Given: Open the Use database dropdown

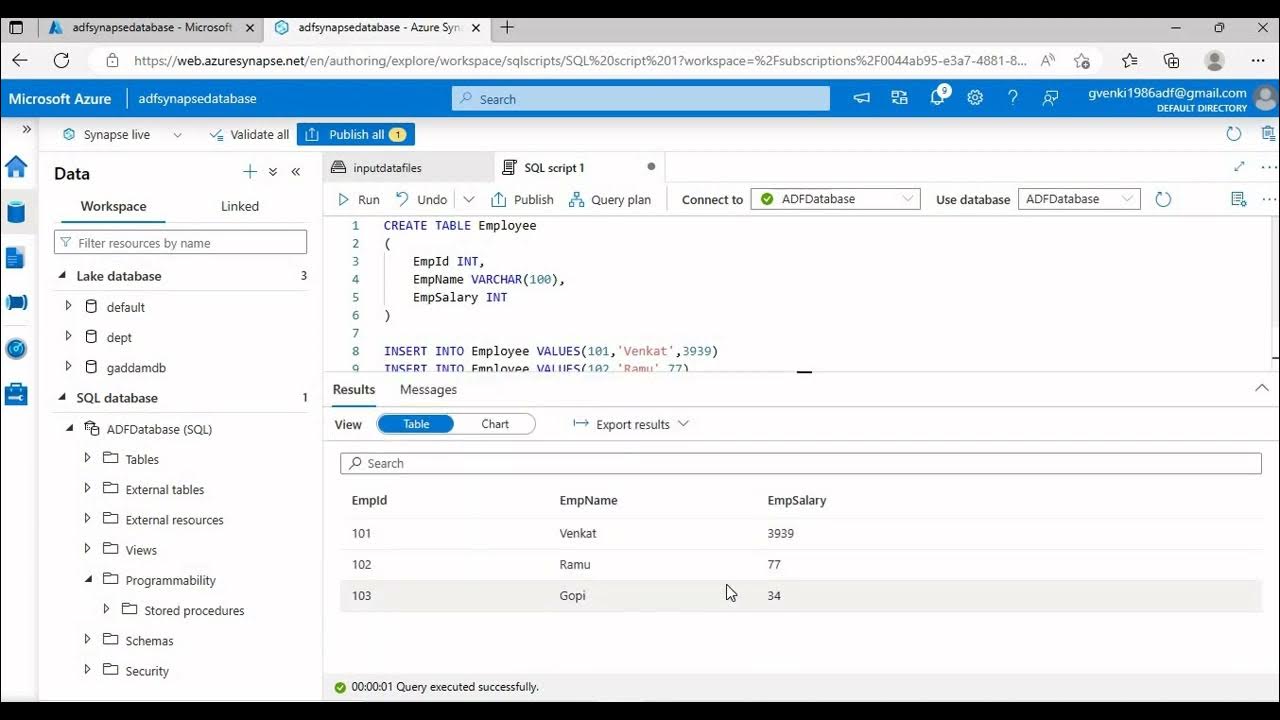Looking at the screenshot, I should click(x=1079, y=199).
